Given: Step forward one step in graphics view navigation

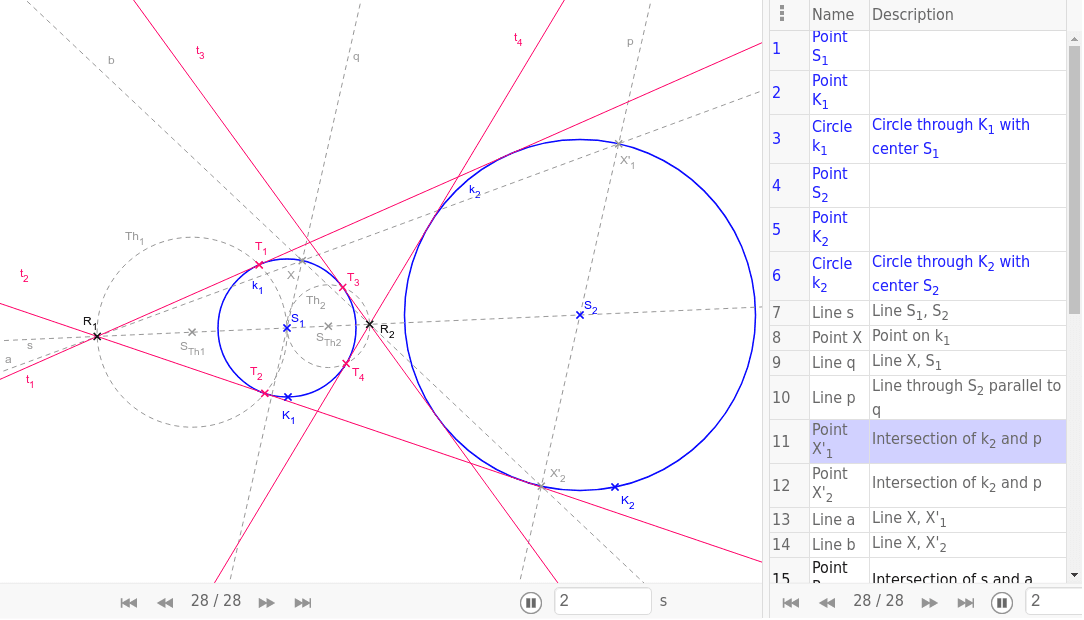Looking at the screenshot, I should [x=266, y=603].
